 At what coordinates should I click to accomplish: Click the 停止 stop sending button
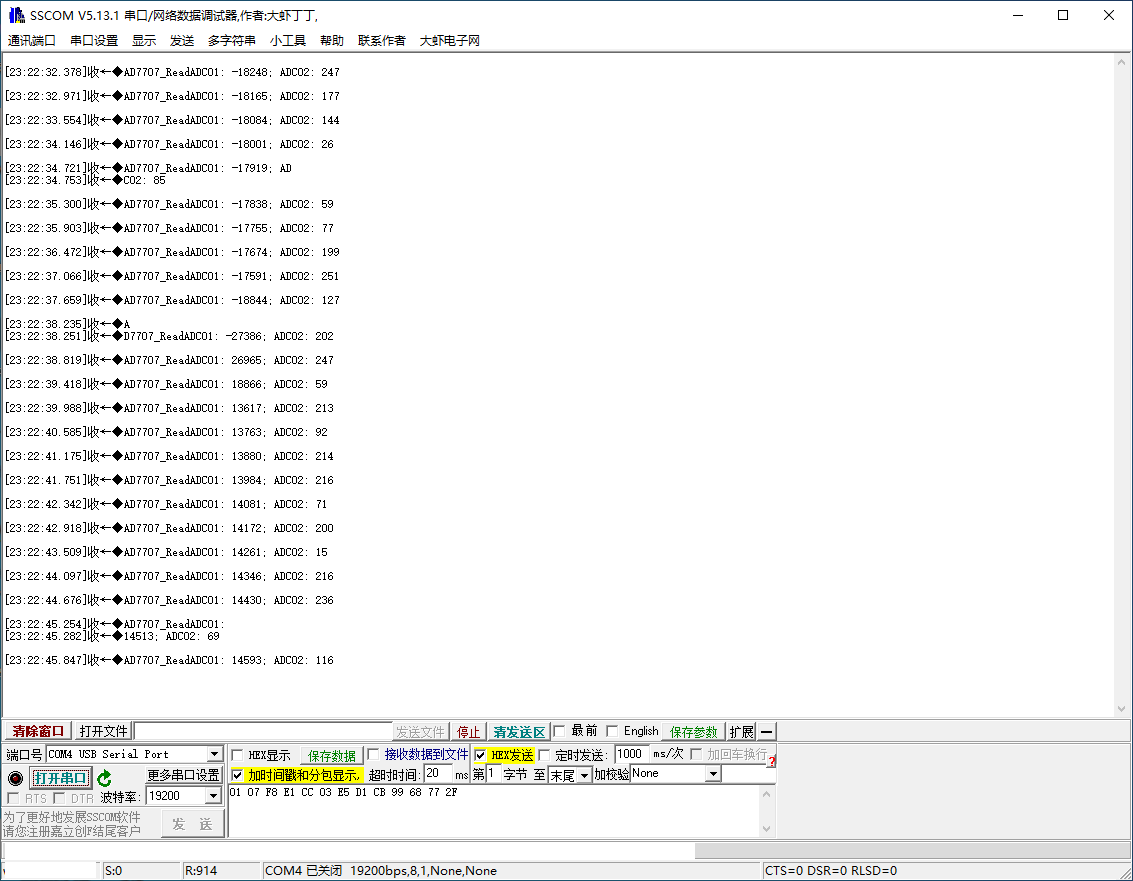[x=468, y=732]
